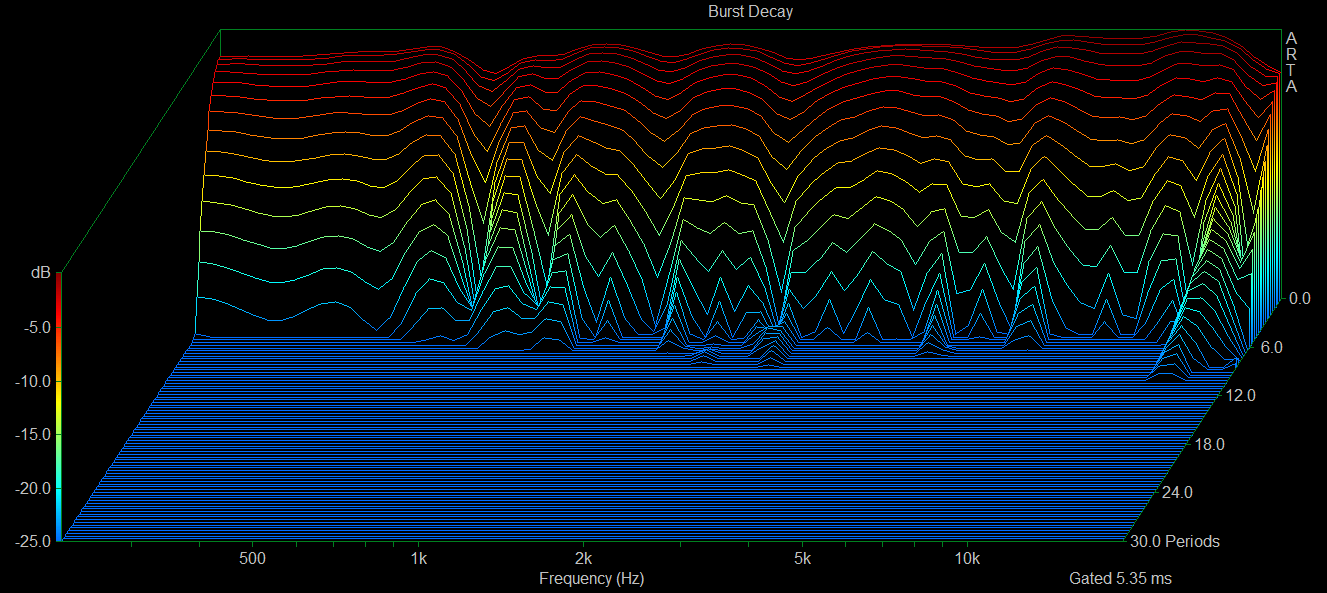
Task: Click the Frequency (Hz) axis title
Action: point(591,578)
